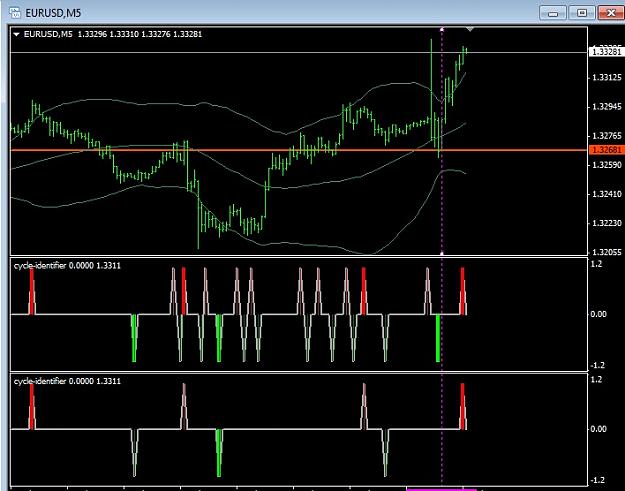Click the 1.33125 price scale value
This screenshot has width=625, height=491.
tap(607, 77)
